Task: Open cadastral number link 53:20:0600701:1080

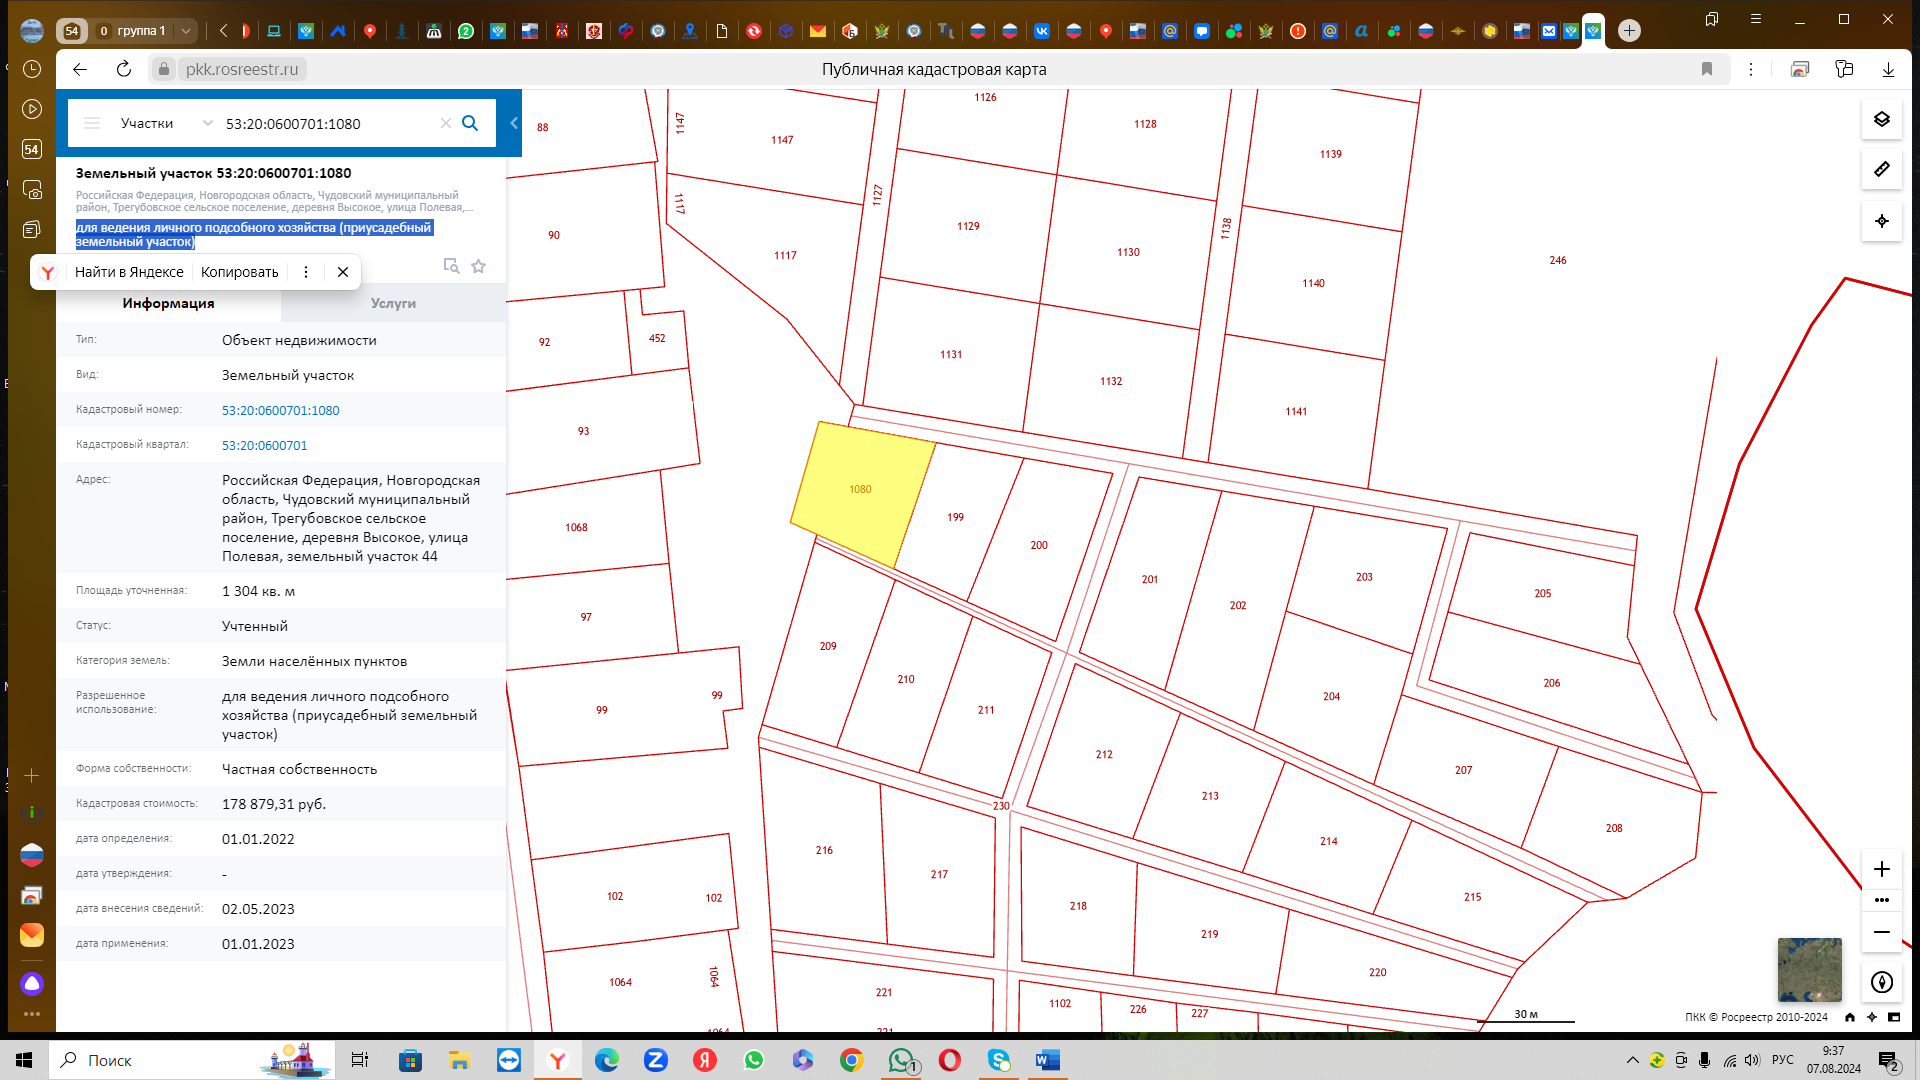Action: point(280,410)
